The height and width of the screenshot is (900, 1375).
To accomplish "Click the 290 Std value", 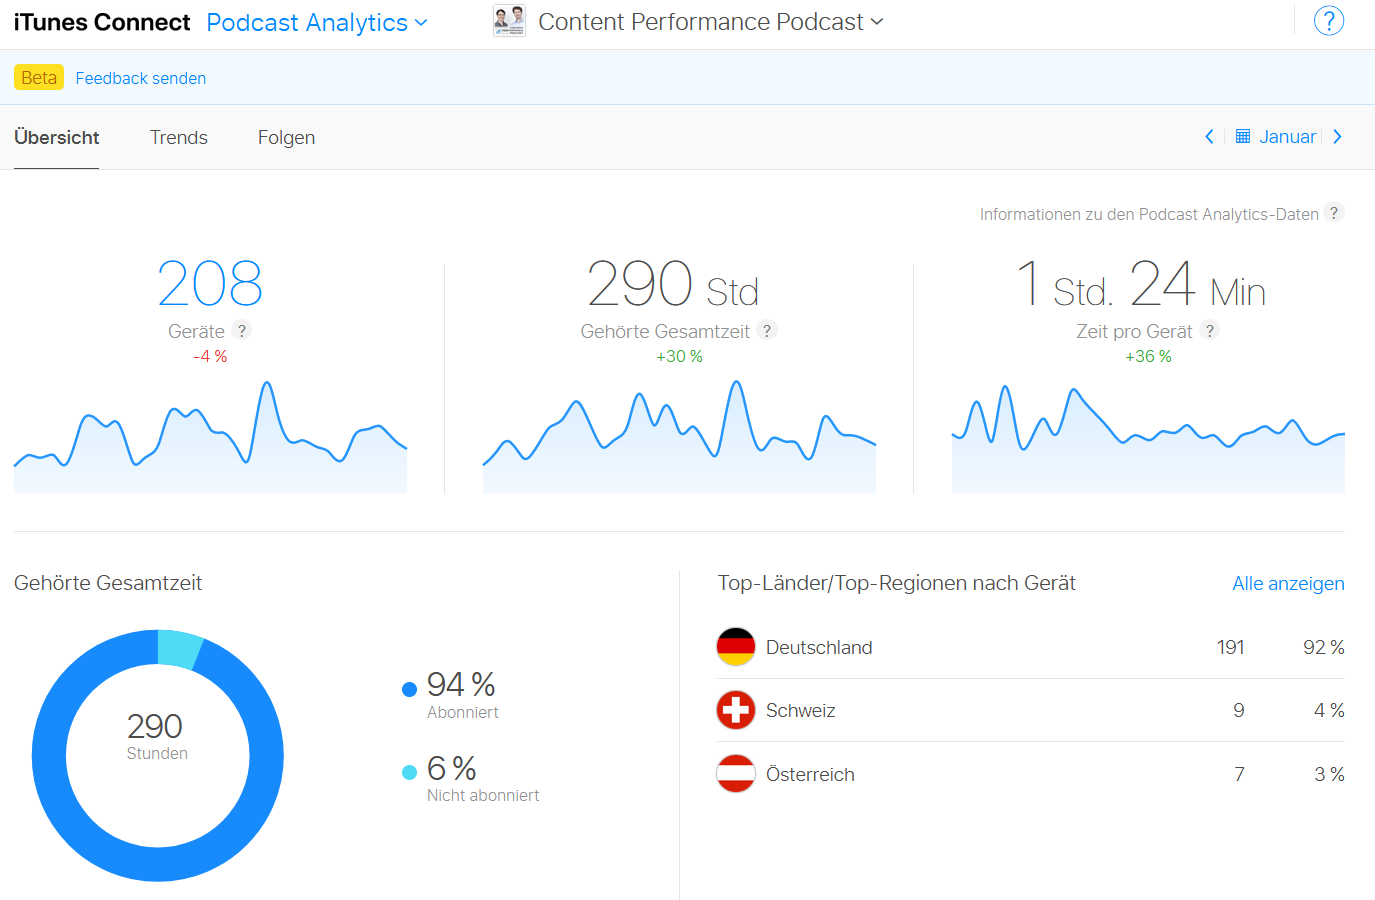I will coord(673,284).
